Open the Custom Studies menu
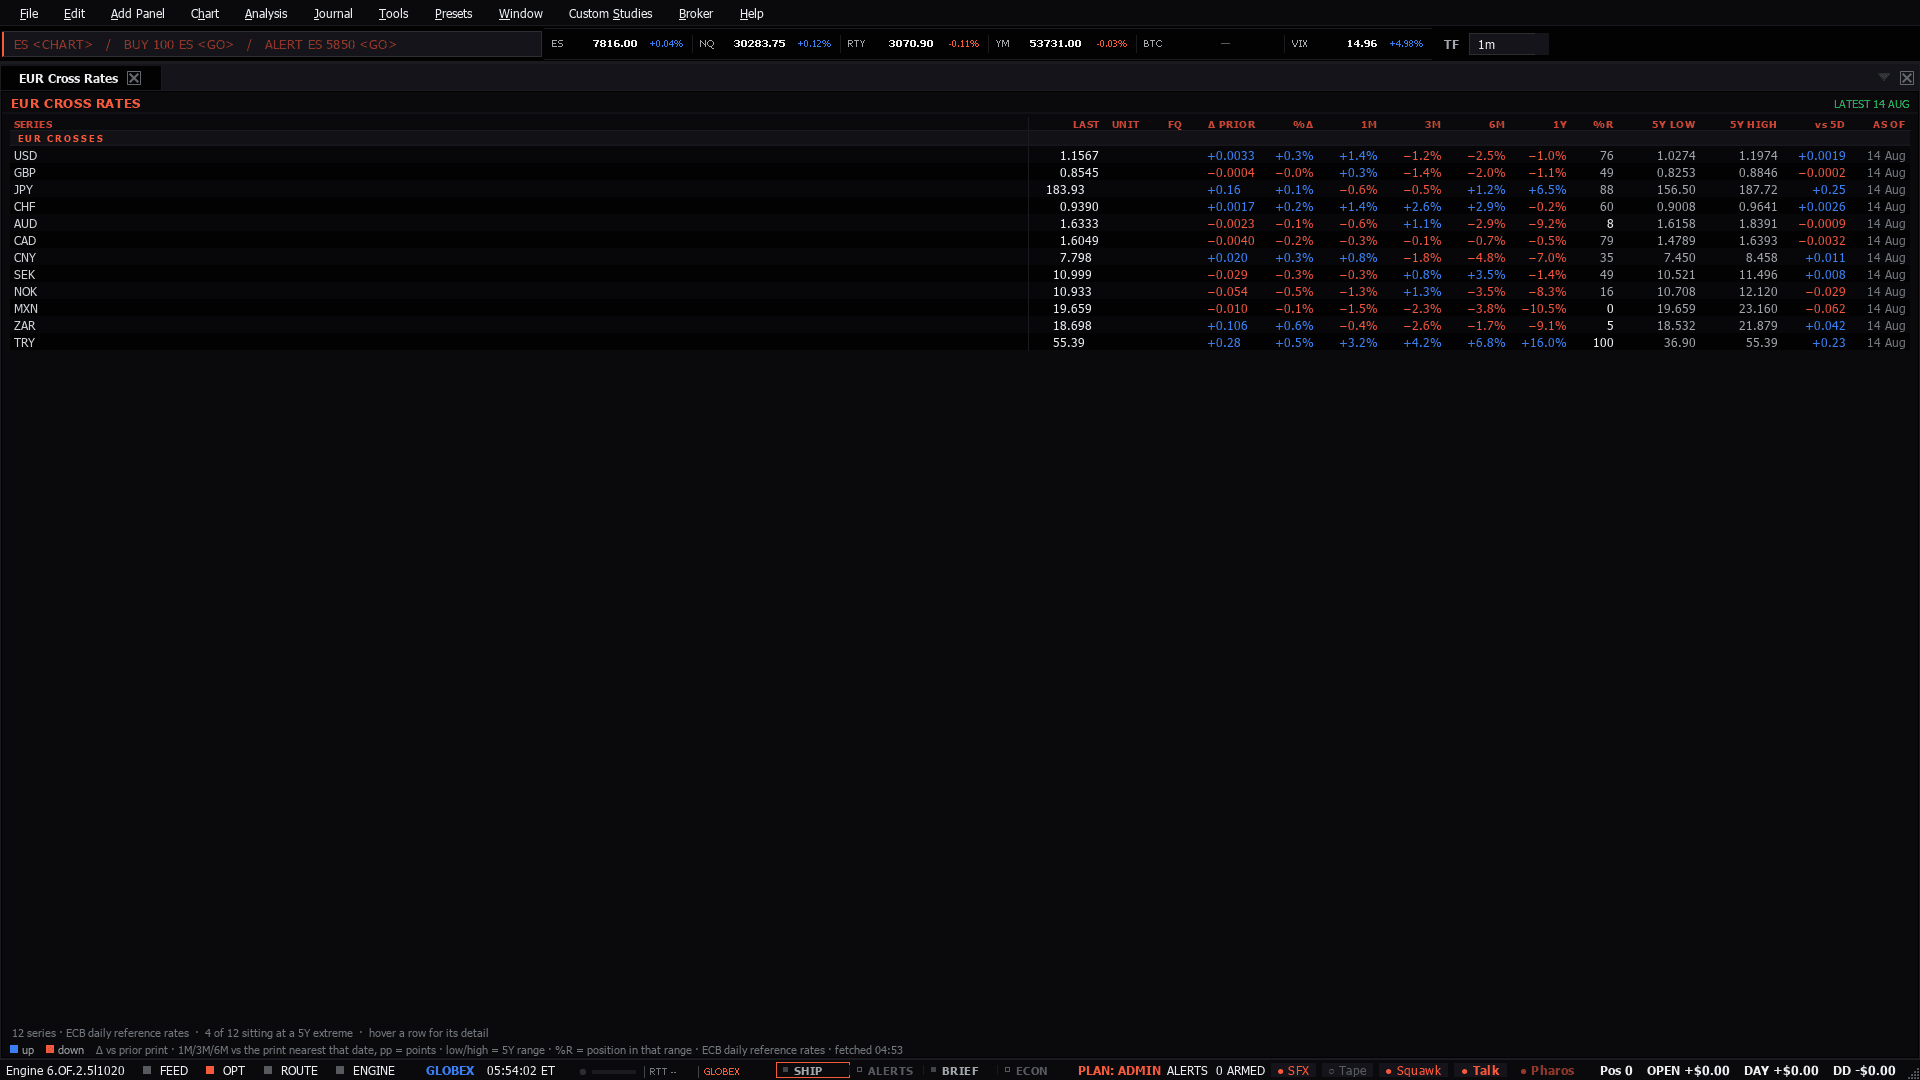 pyautogui.click(x=610, y=13)
